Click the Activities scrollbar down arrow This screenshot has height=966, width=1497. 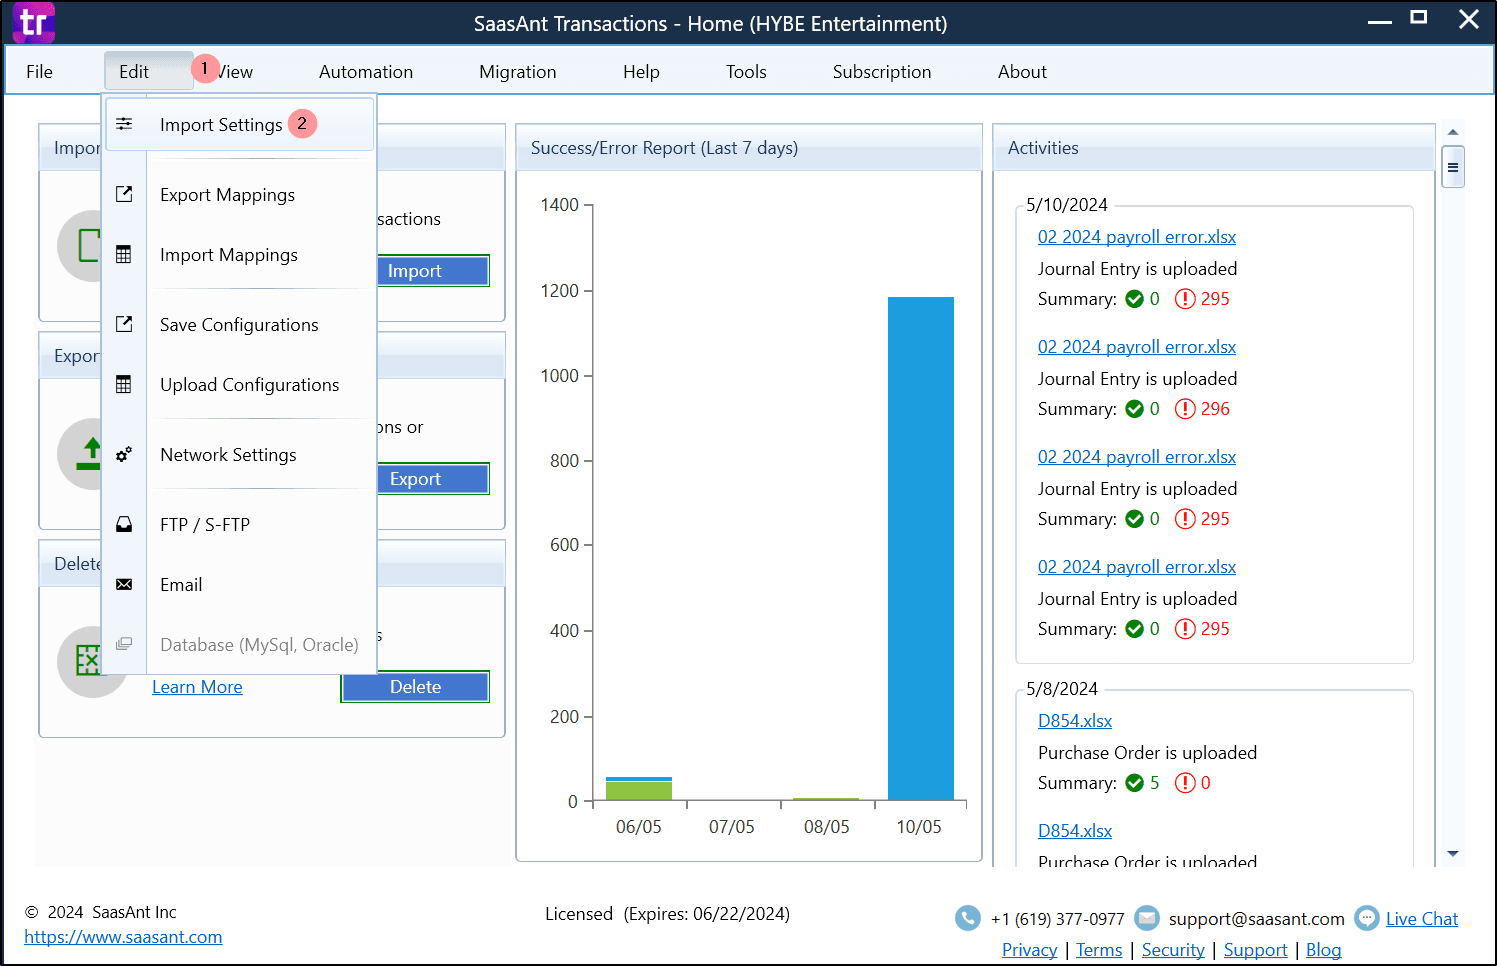point(1453,853)
